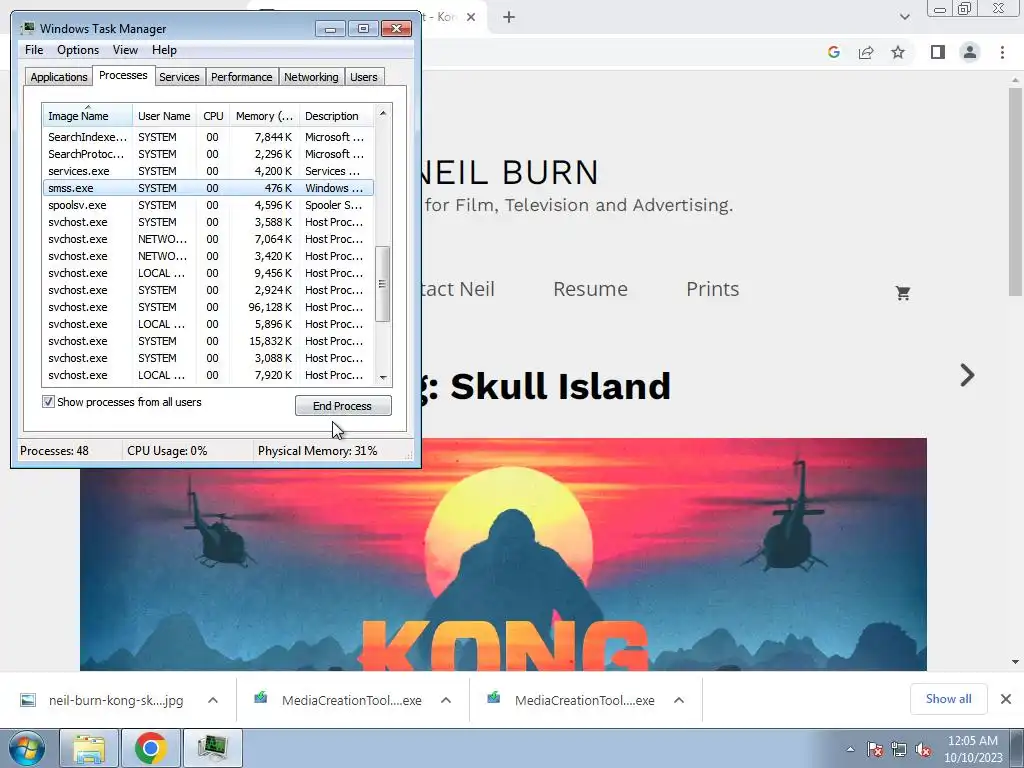Open the Options menu in Task Manager

pos(78,50)
